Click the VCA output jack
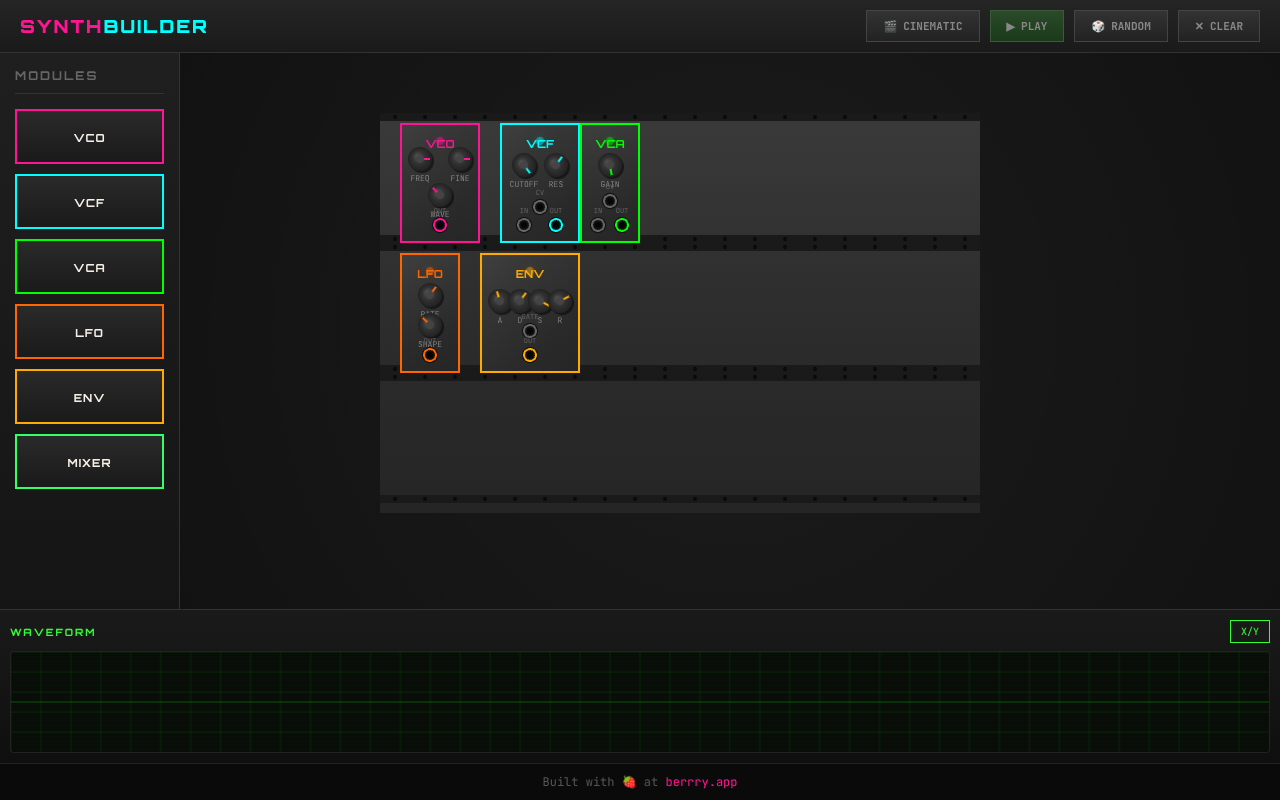The width and height of the screenshot is (1280, 800). [622, 225]
